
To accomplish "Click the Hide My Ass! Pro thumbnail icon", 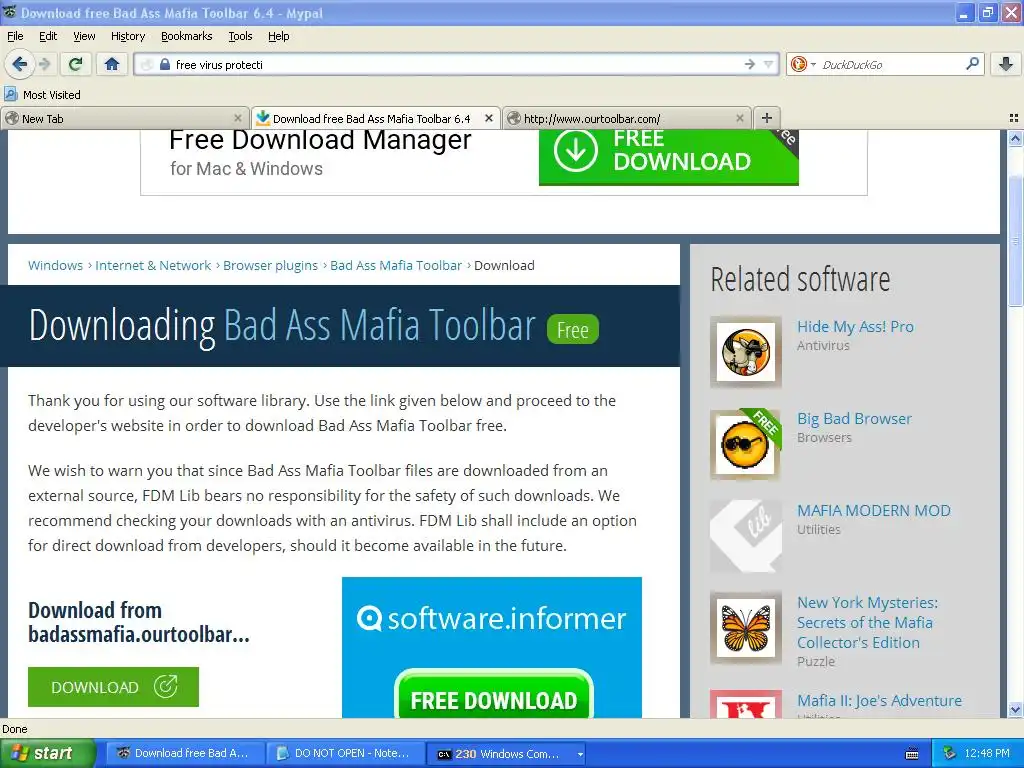I will pyautogui.click(x=745, y=353).
